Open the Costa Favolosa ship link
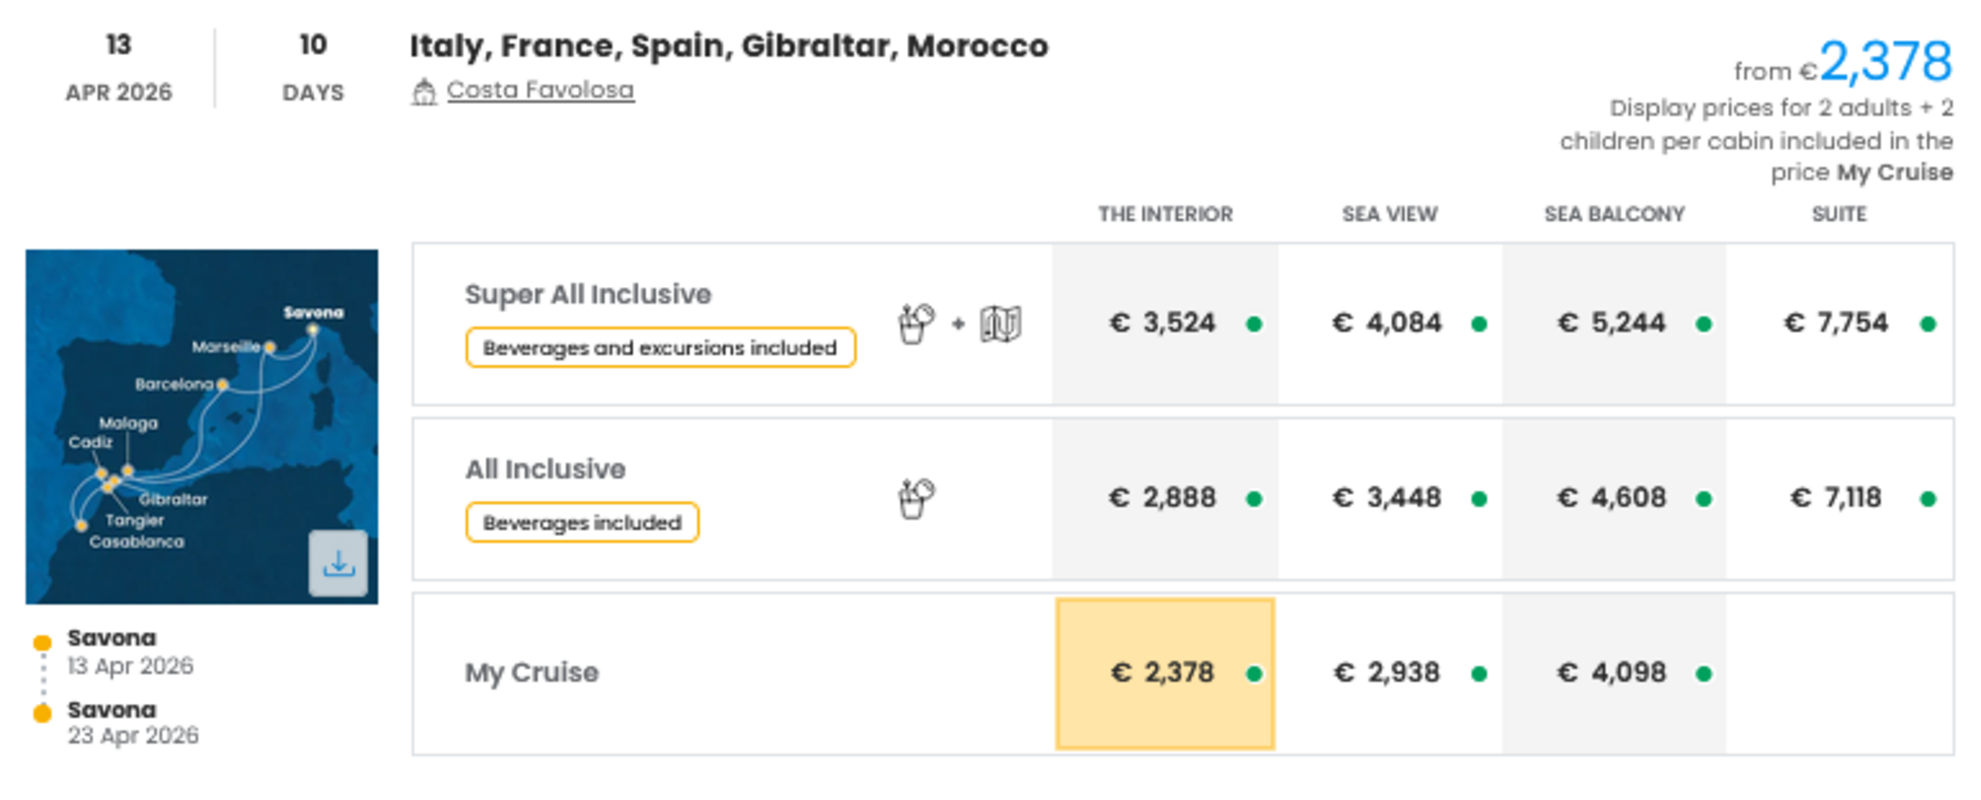Image resolution: width=1981 pixels, height=800 pixels. pyautogui.click(x=540, y=90)
